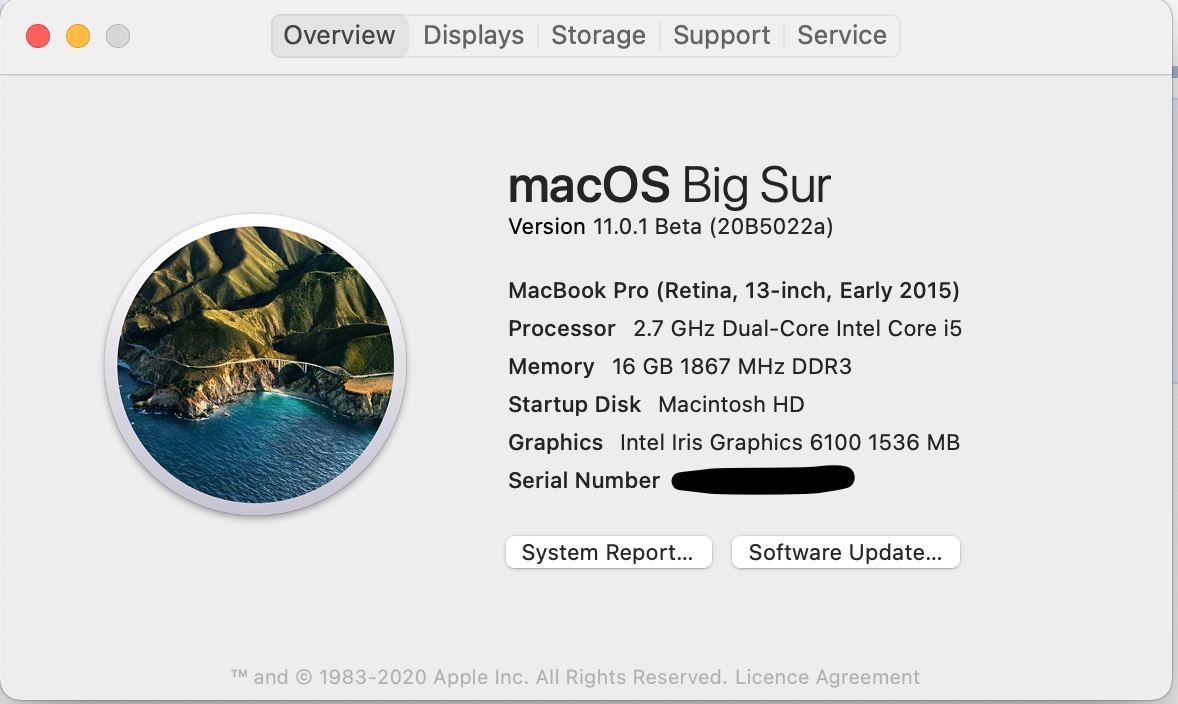Screen dimensions: 1178x704
Task: Select the Overview tab
Action: point(339,36)
